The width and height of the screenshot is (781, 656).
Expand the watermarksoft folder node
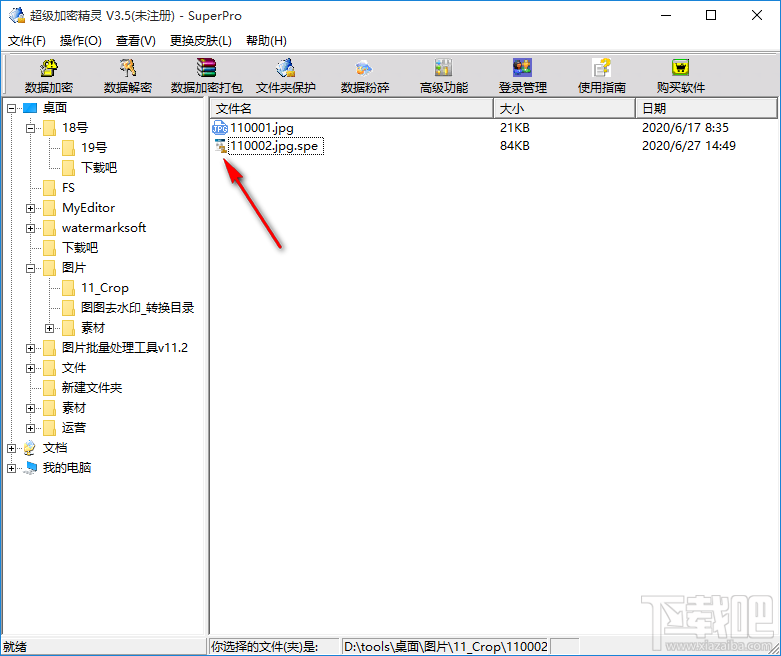point(30,228)
